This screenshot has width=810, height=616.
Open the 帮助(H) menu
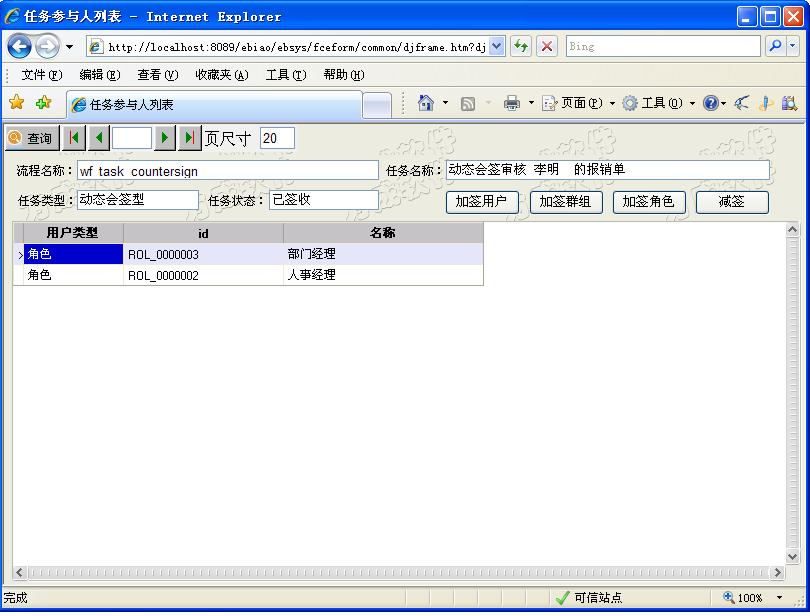click(344, 75)
